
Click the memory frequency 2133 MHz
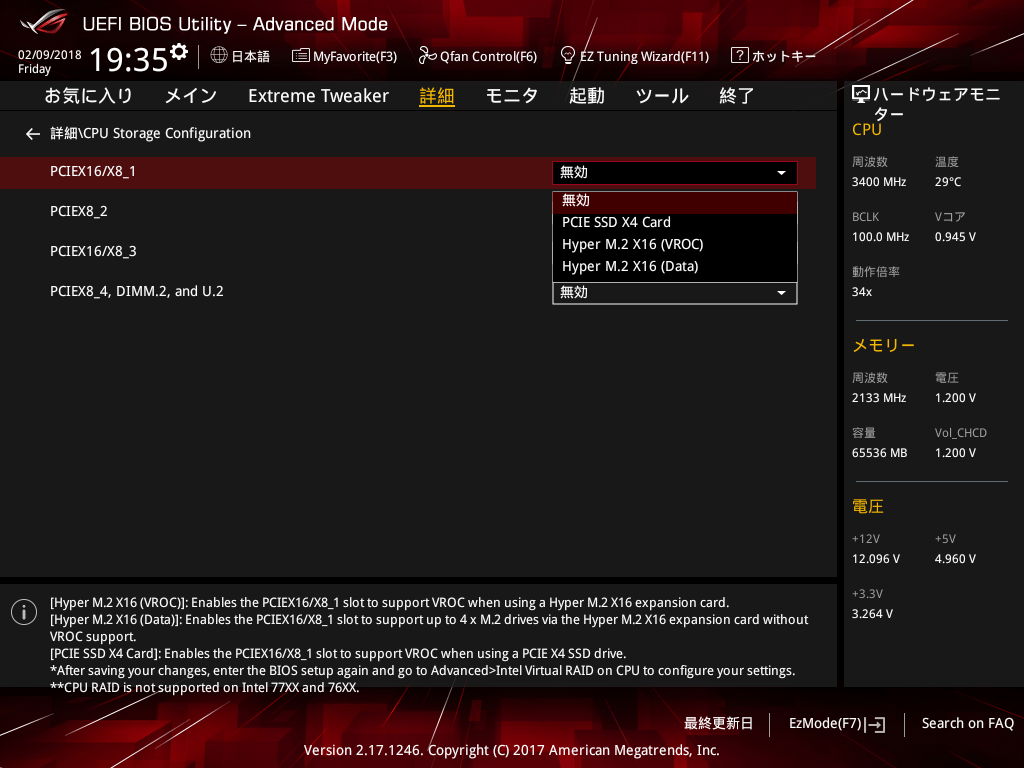[878, 398]
